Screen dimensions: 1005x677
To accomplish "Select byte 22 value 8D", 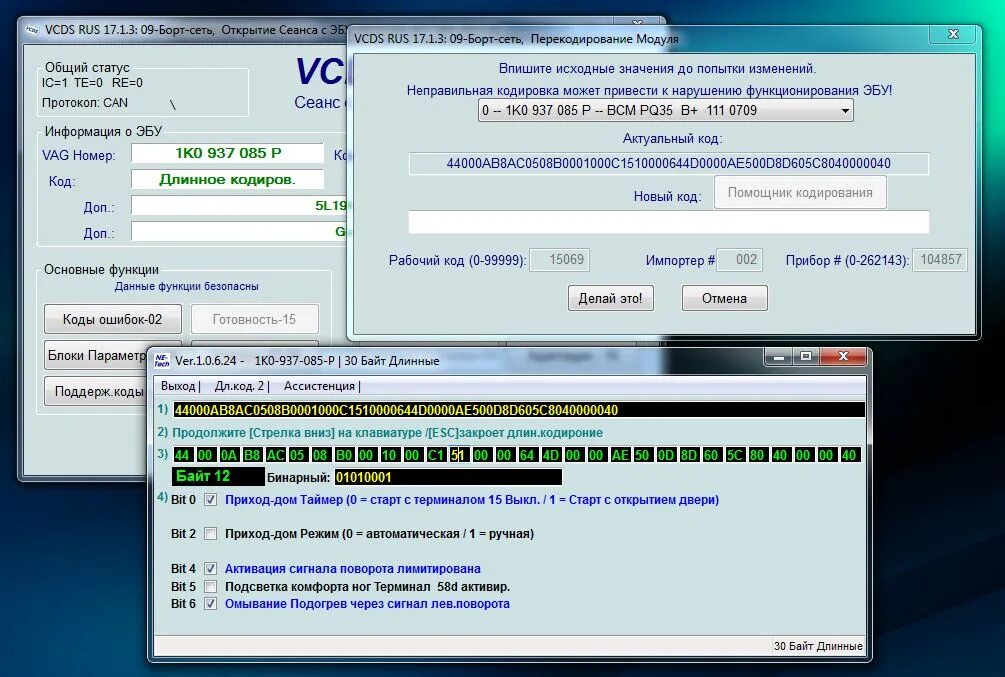I will pos(688,455).
